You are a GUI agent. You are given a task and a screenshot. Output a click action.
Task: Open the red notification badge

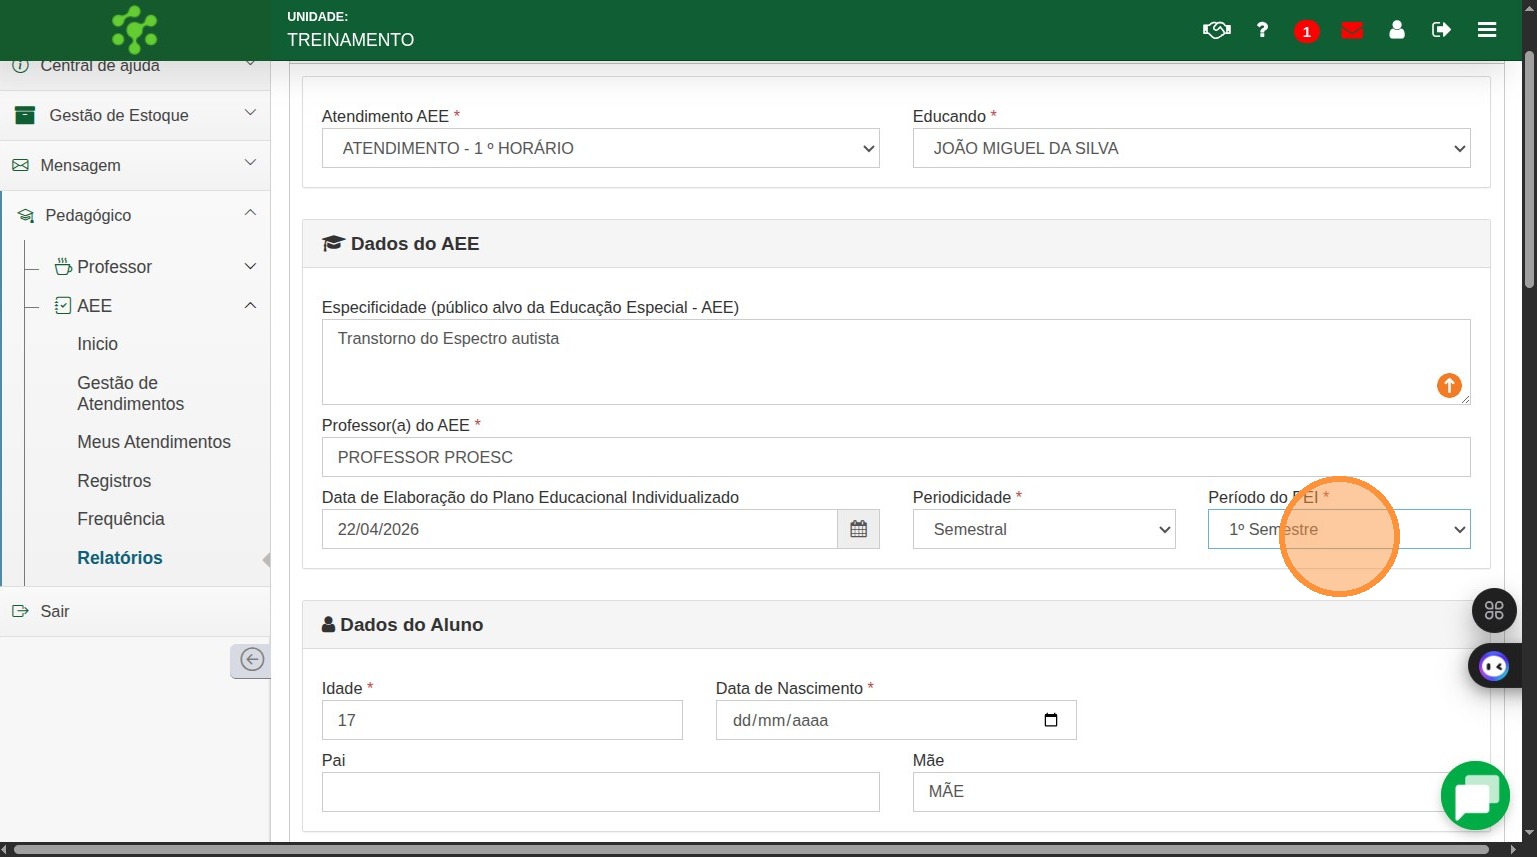click(x=1306, y=31)
